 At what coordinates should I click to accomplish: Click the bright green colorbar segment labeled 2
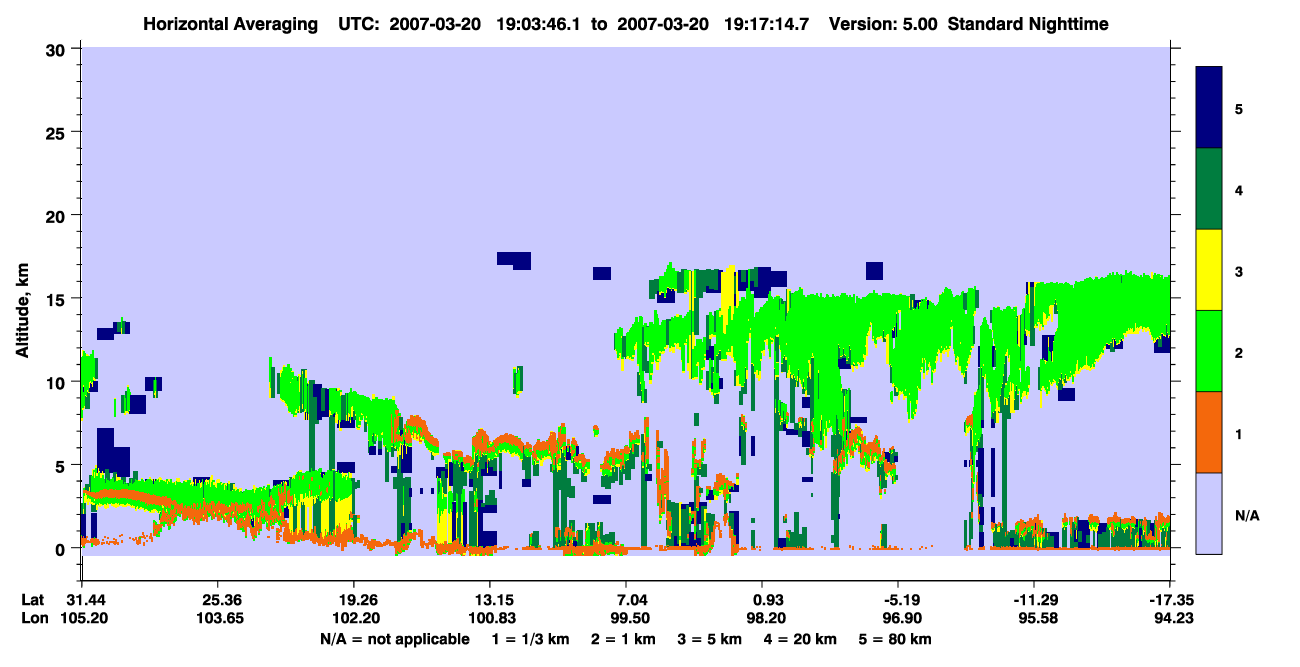tap(1209, 351)
